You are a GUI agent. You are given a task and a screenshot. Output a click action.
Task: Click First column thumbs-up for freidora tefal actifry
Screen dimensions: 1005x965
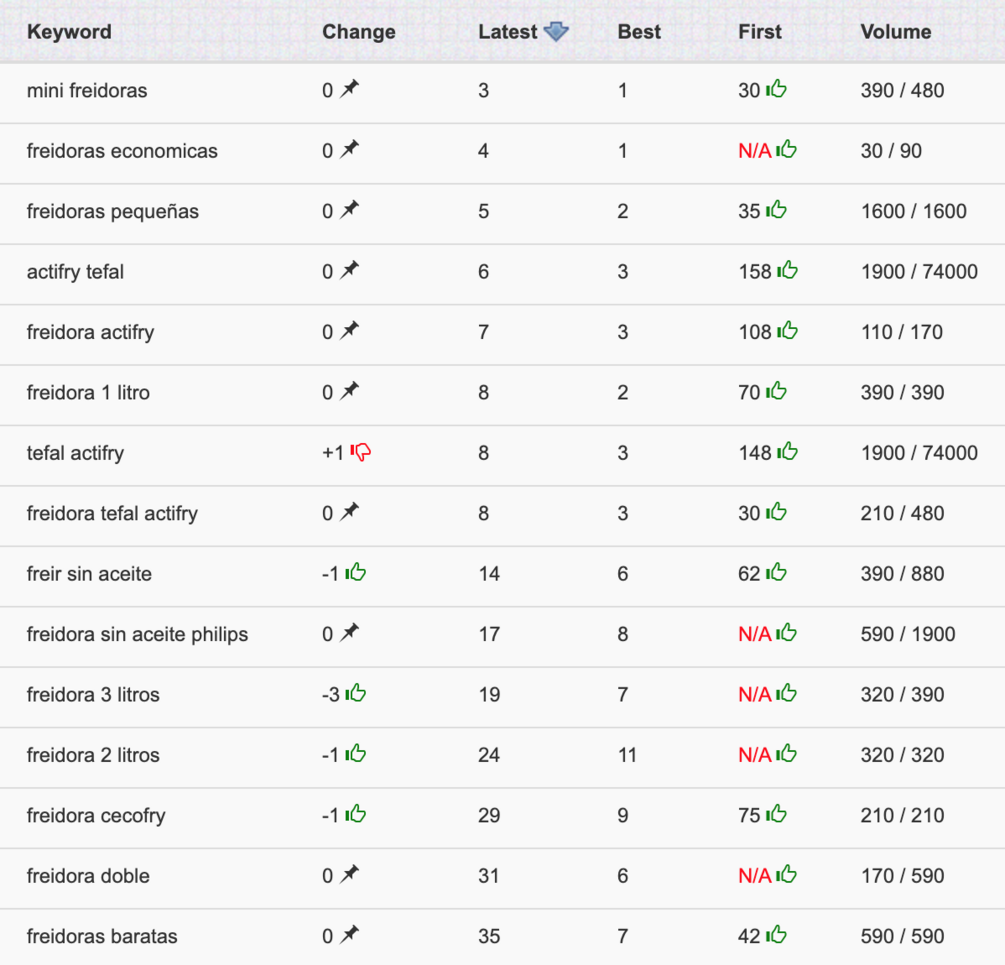tap(776, 511)
